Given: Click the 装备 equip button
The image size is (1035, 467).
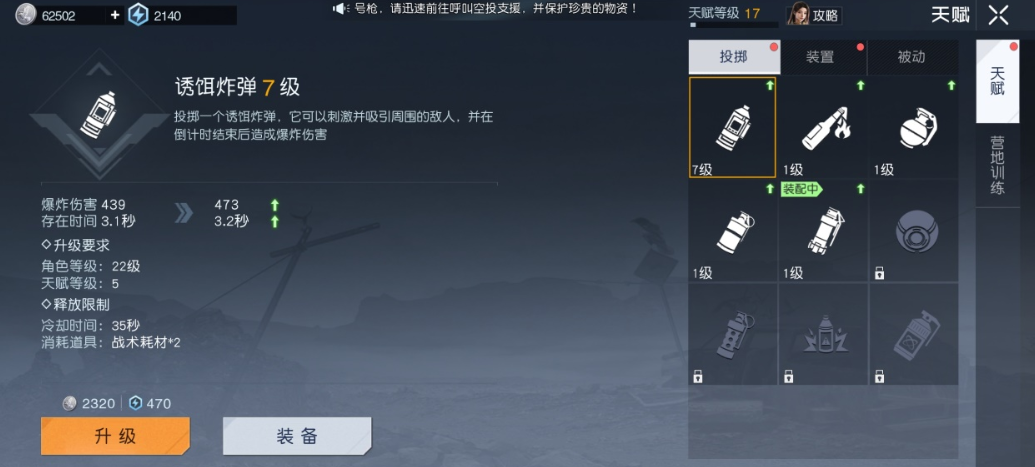Looking at the screenshot, I should pos(297,436).
